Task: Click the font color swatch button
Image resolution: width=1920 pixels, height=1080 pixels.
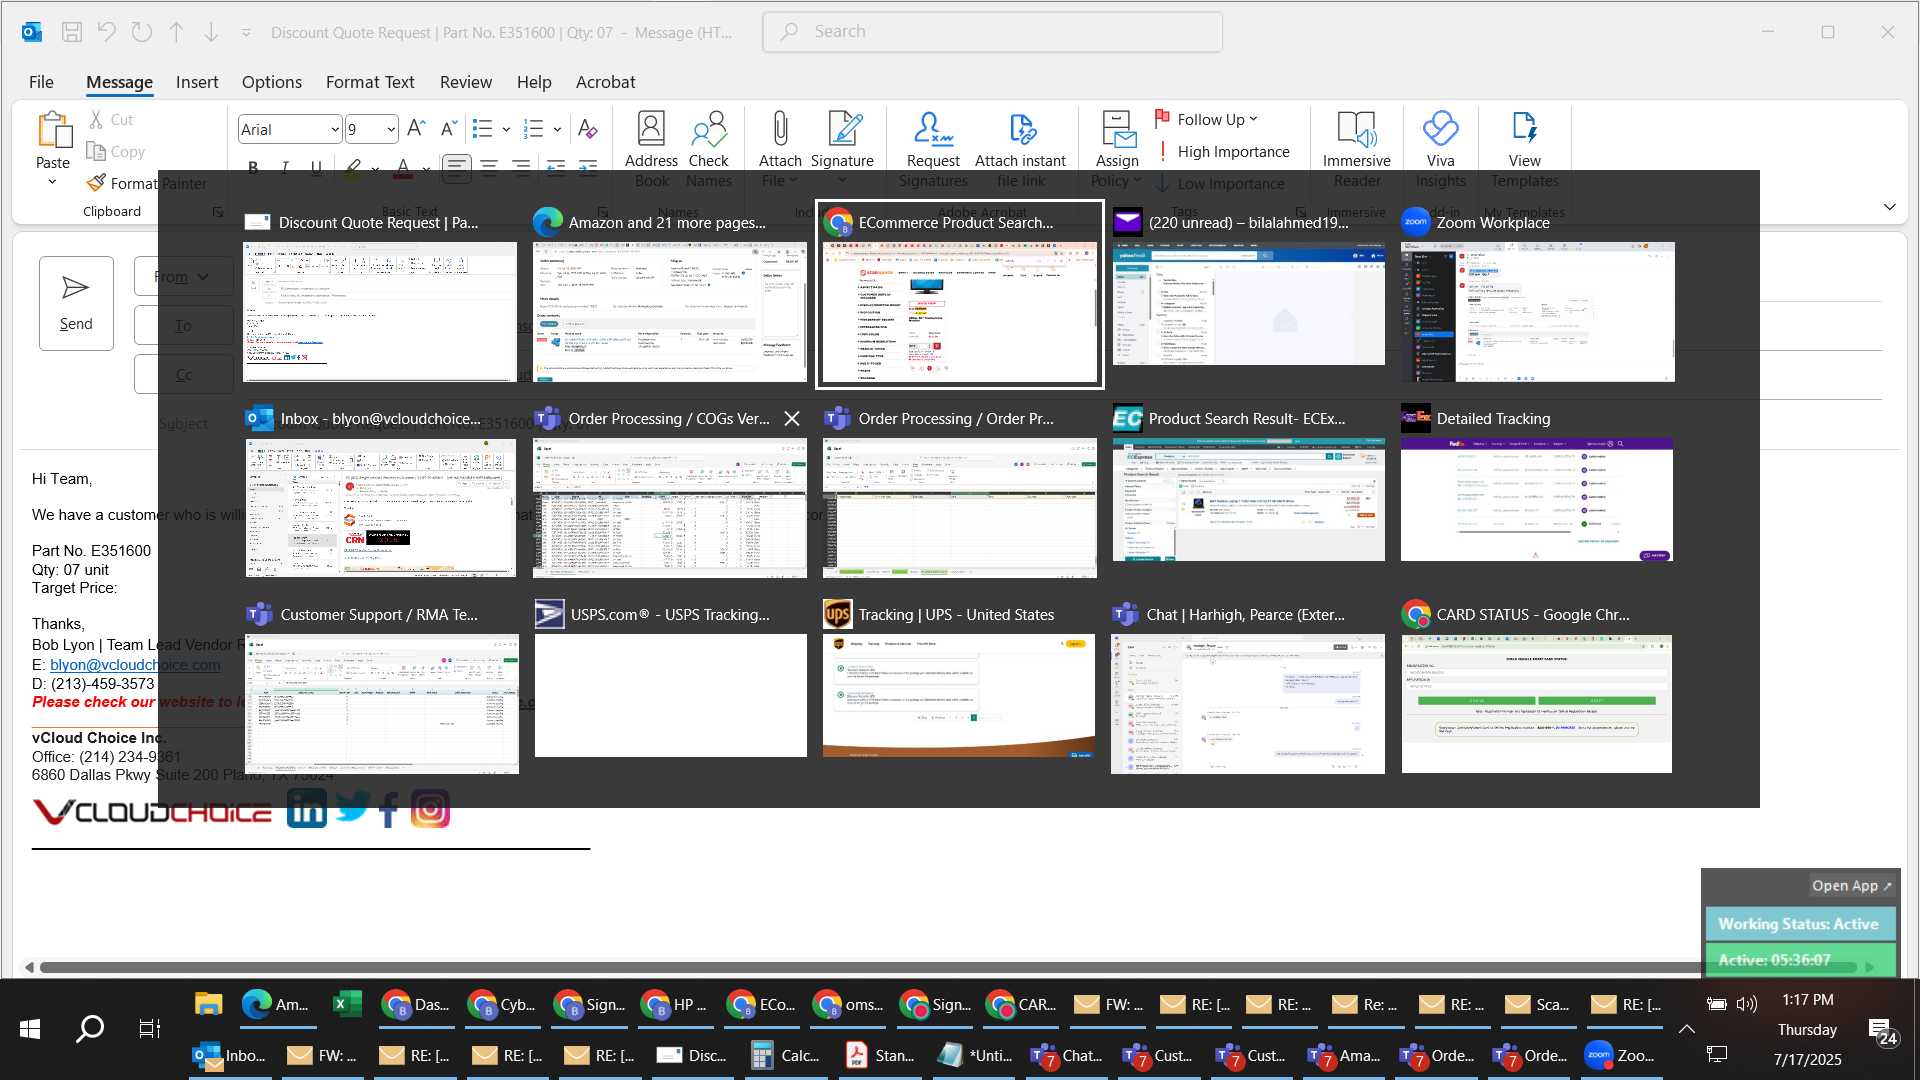Action: click(x=402, y=167)
